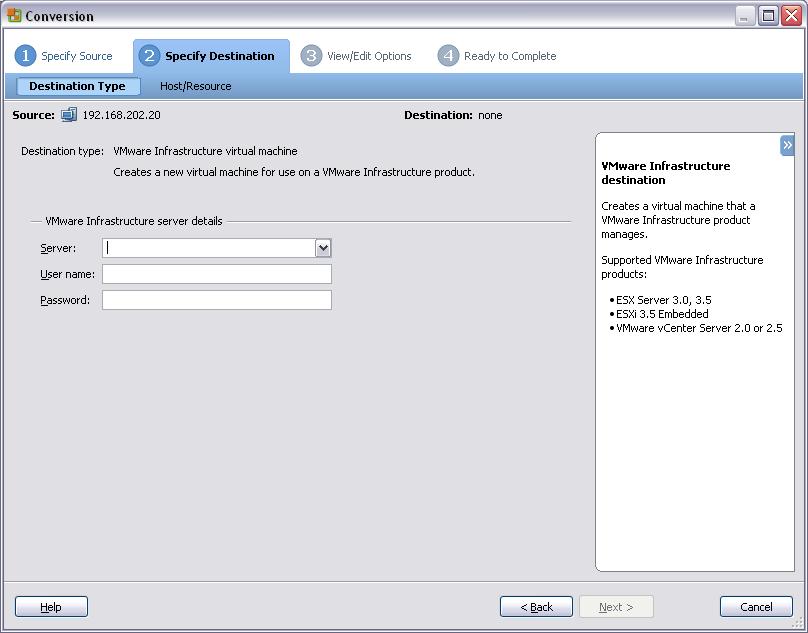Go to Ready to Complete step
The width and height of the screenshot is (808, 633).
(498, 56)
